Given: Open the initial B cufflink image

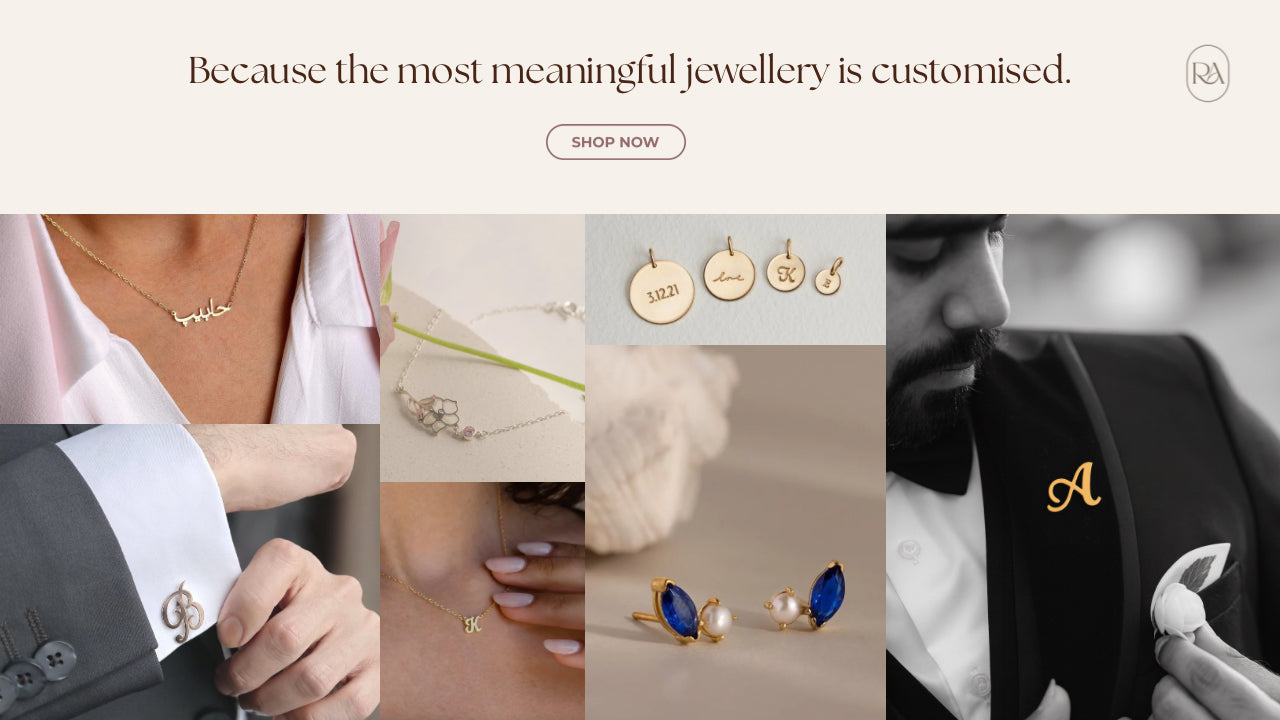Looking at the screenshot, I should point(190,571).
